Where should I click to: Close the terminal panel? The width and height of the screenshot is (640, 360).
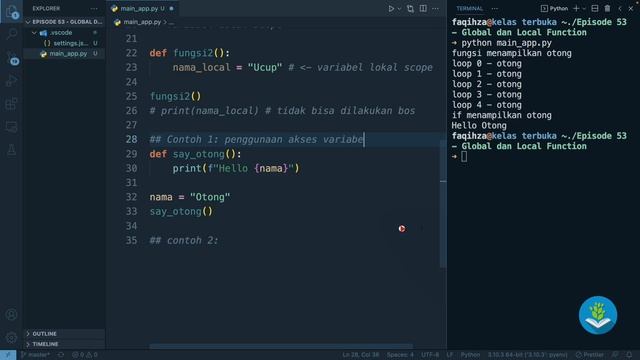[631, 9]
